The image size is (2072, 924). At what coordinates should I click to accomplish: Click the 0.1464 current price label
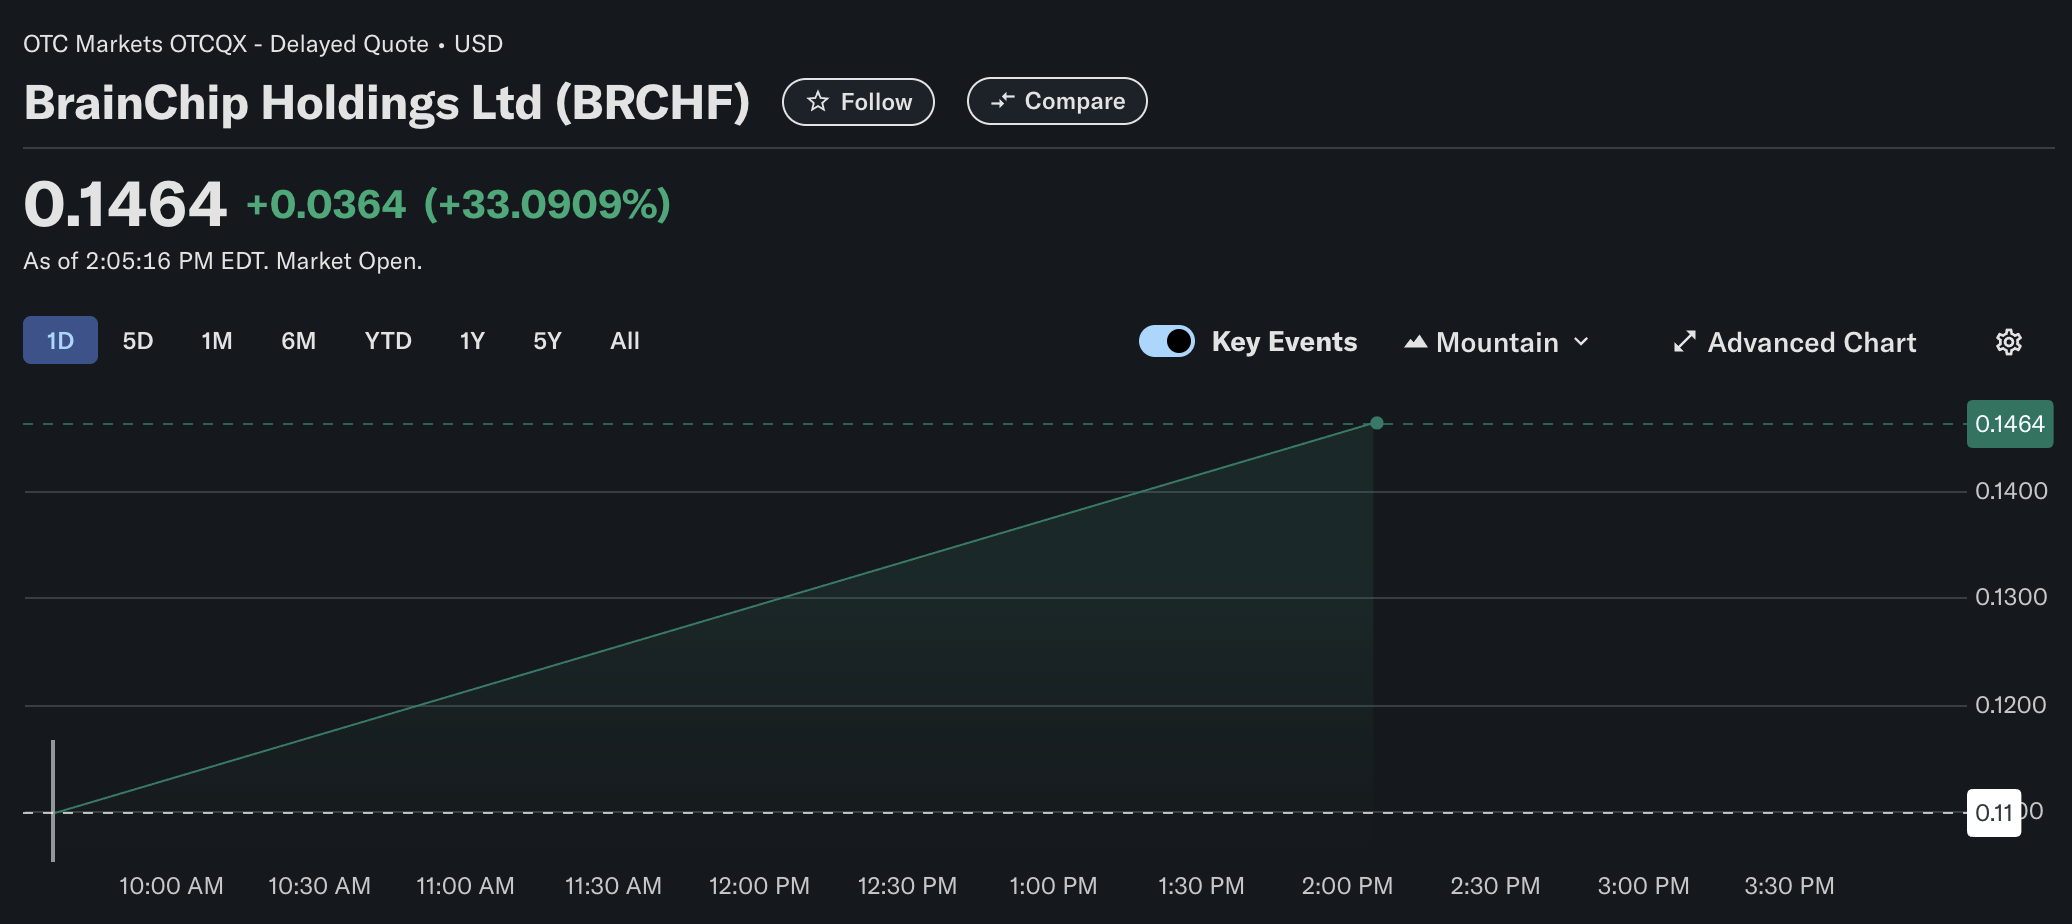[2009, 424]
